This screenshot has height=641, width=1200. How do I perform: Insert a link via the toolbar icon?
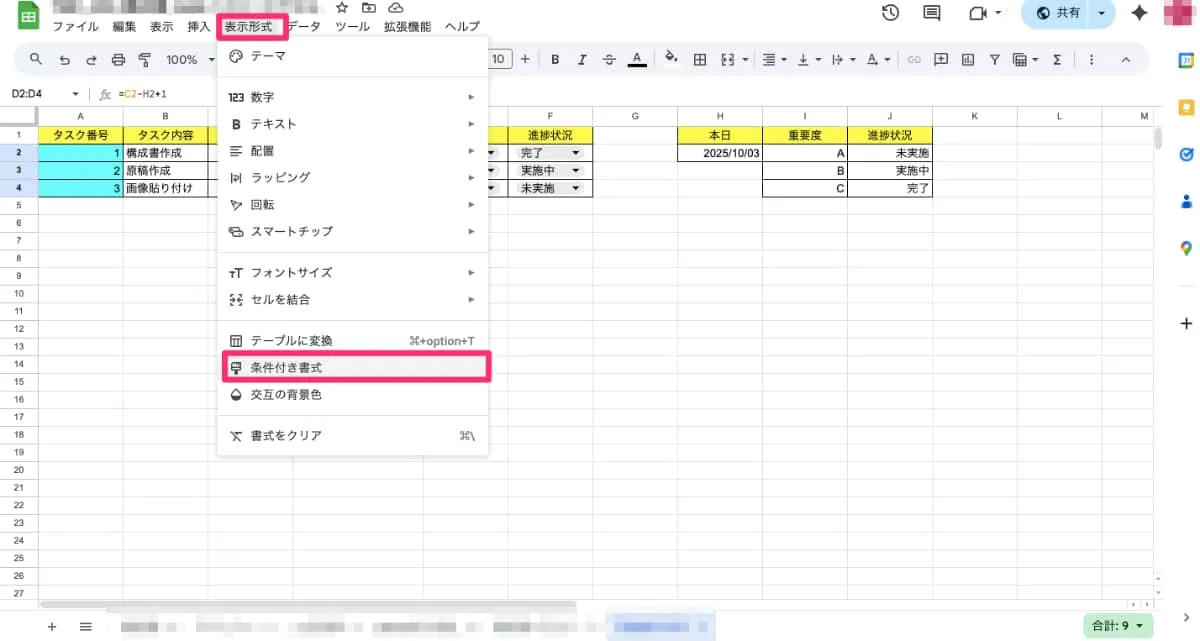[913, 59]
